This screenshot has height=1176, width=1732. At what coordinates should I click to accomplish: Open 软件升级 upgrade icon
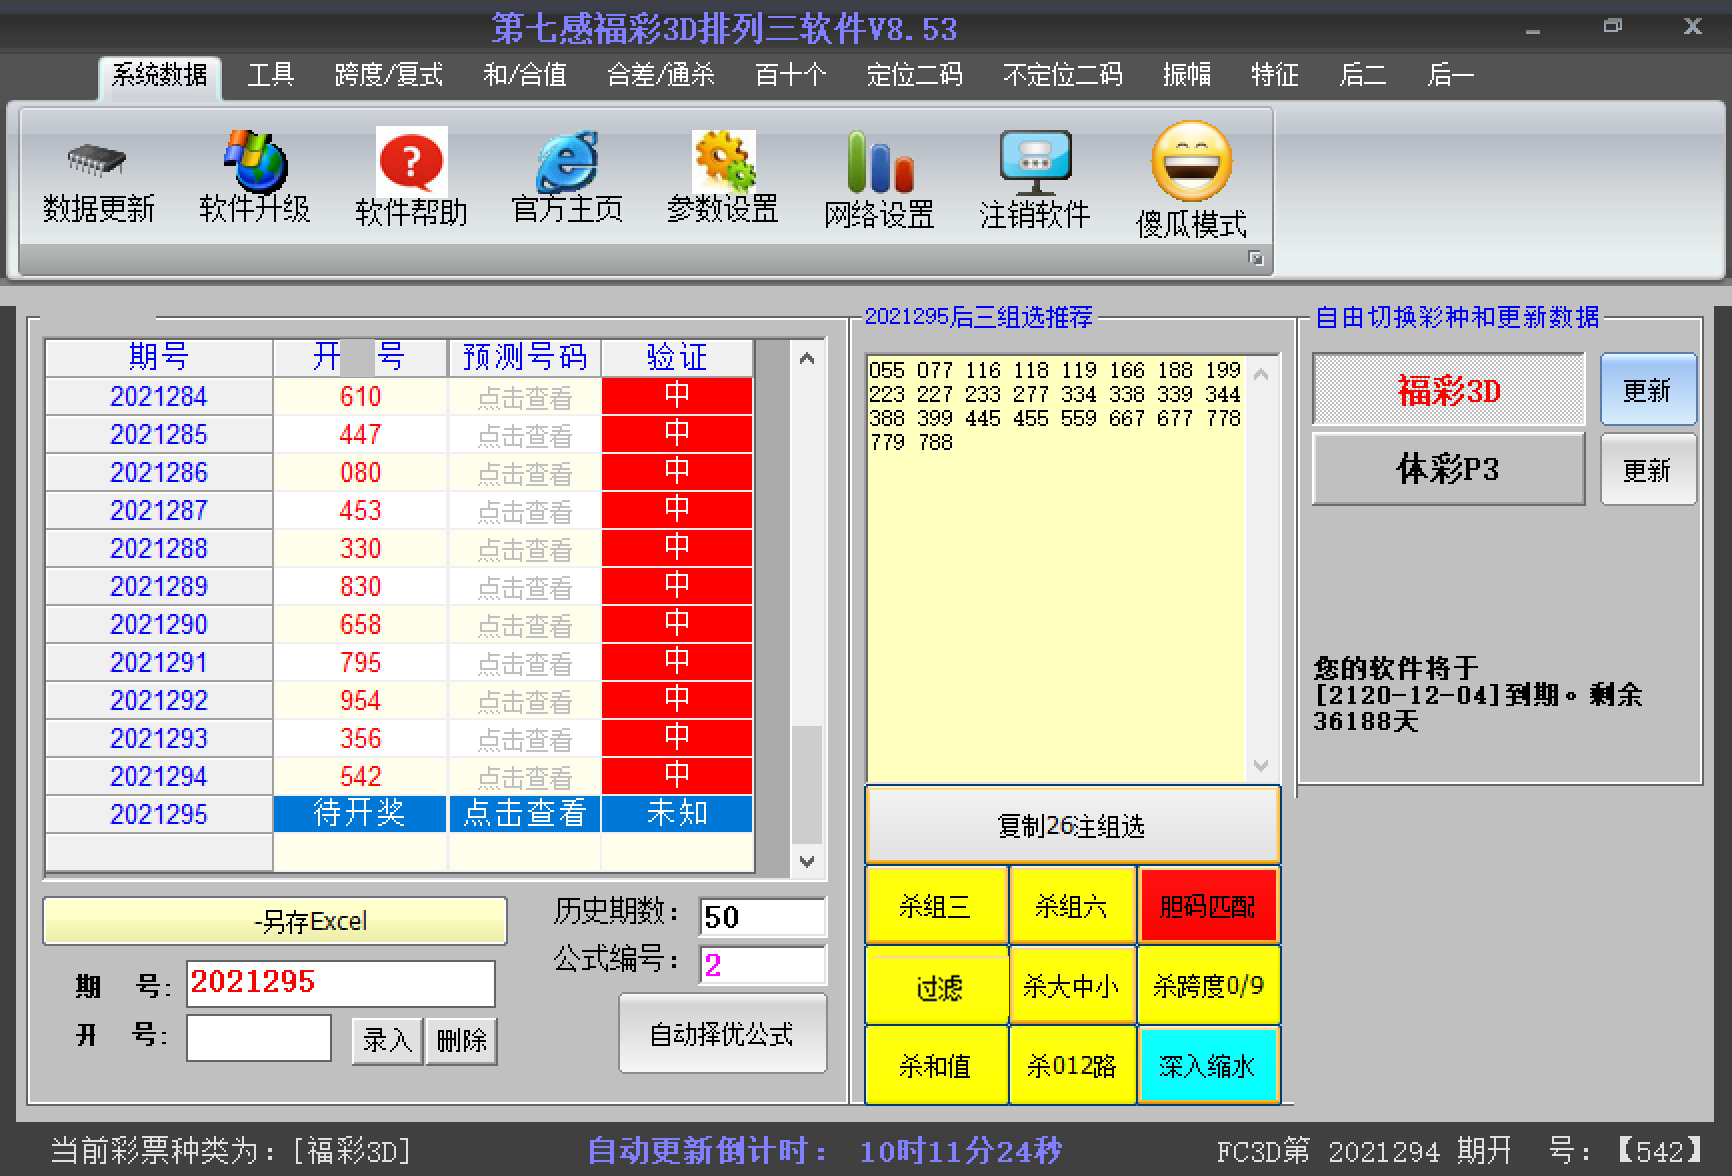coord(255,161)
